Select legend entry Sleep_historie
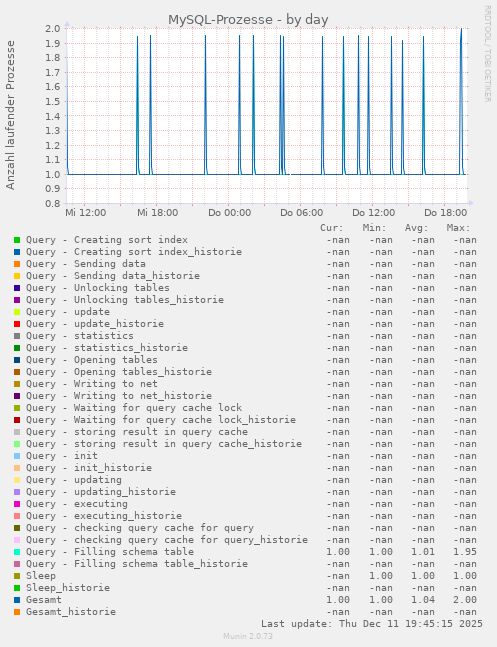The image size is (497, 647). coord(68,588)
